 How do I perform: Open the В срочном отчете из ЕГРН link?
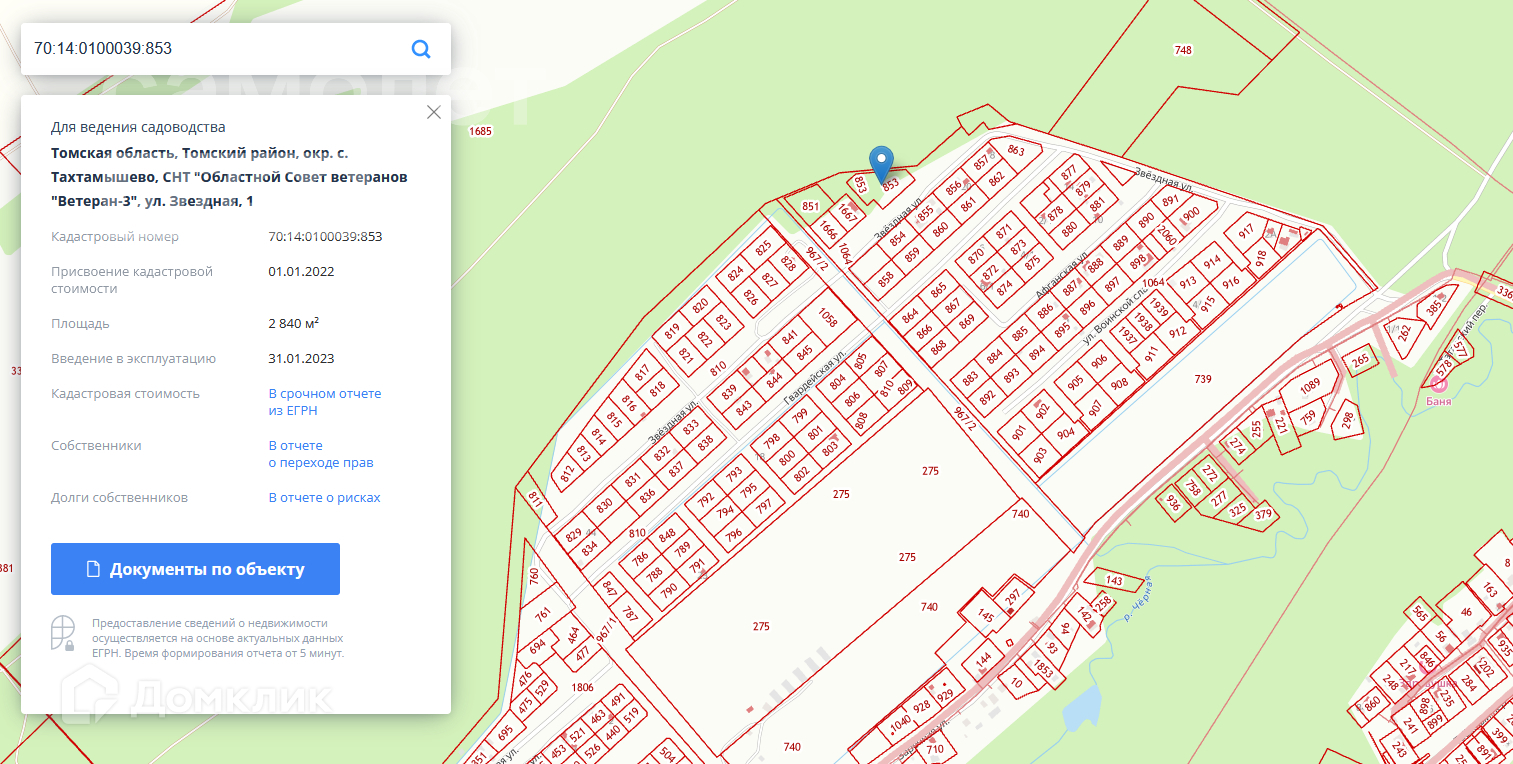click(x=325, y=402)
